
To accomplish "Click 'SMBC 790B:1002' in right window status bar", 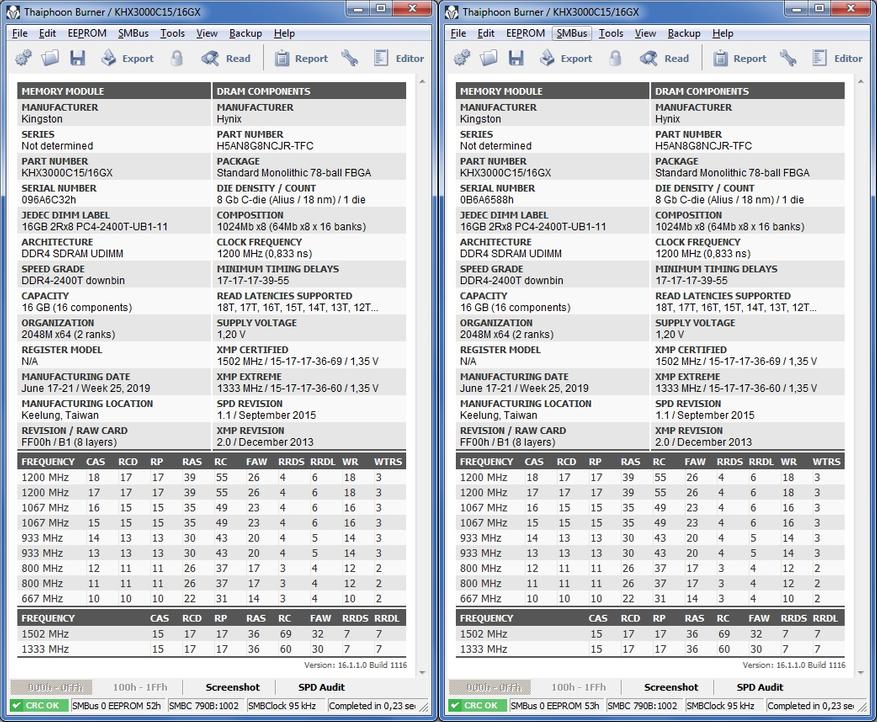I will pos(642,706).
